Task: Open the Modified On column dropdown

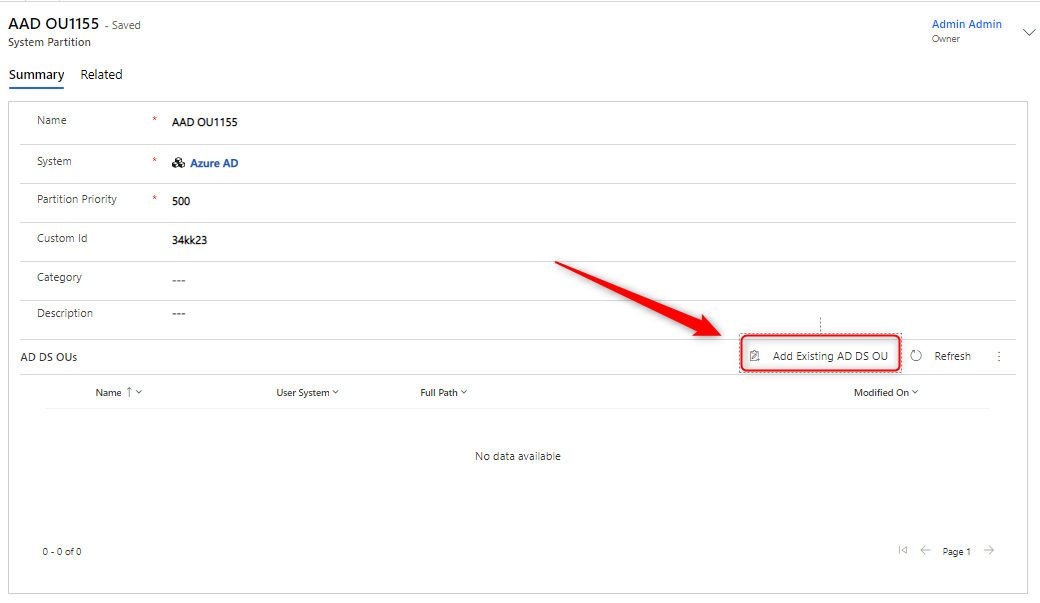Action: tap(885, 393)
